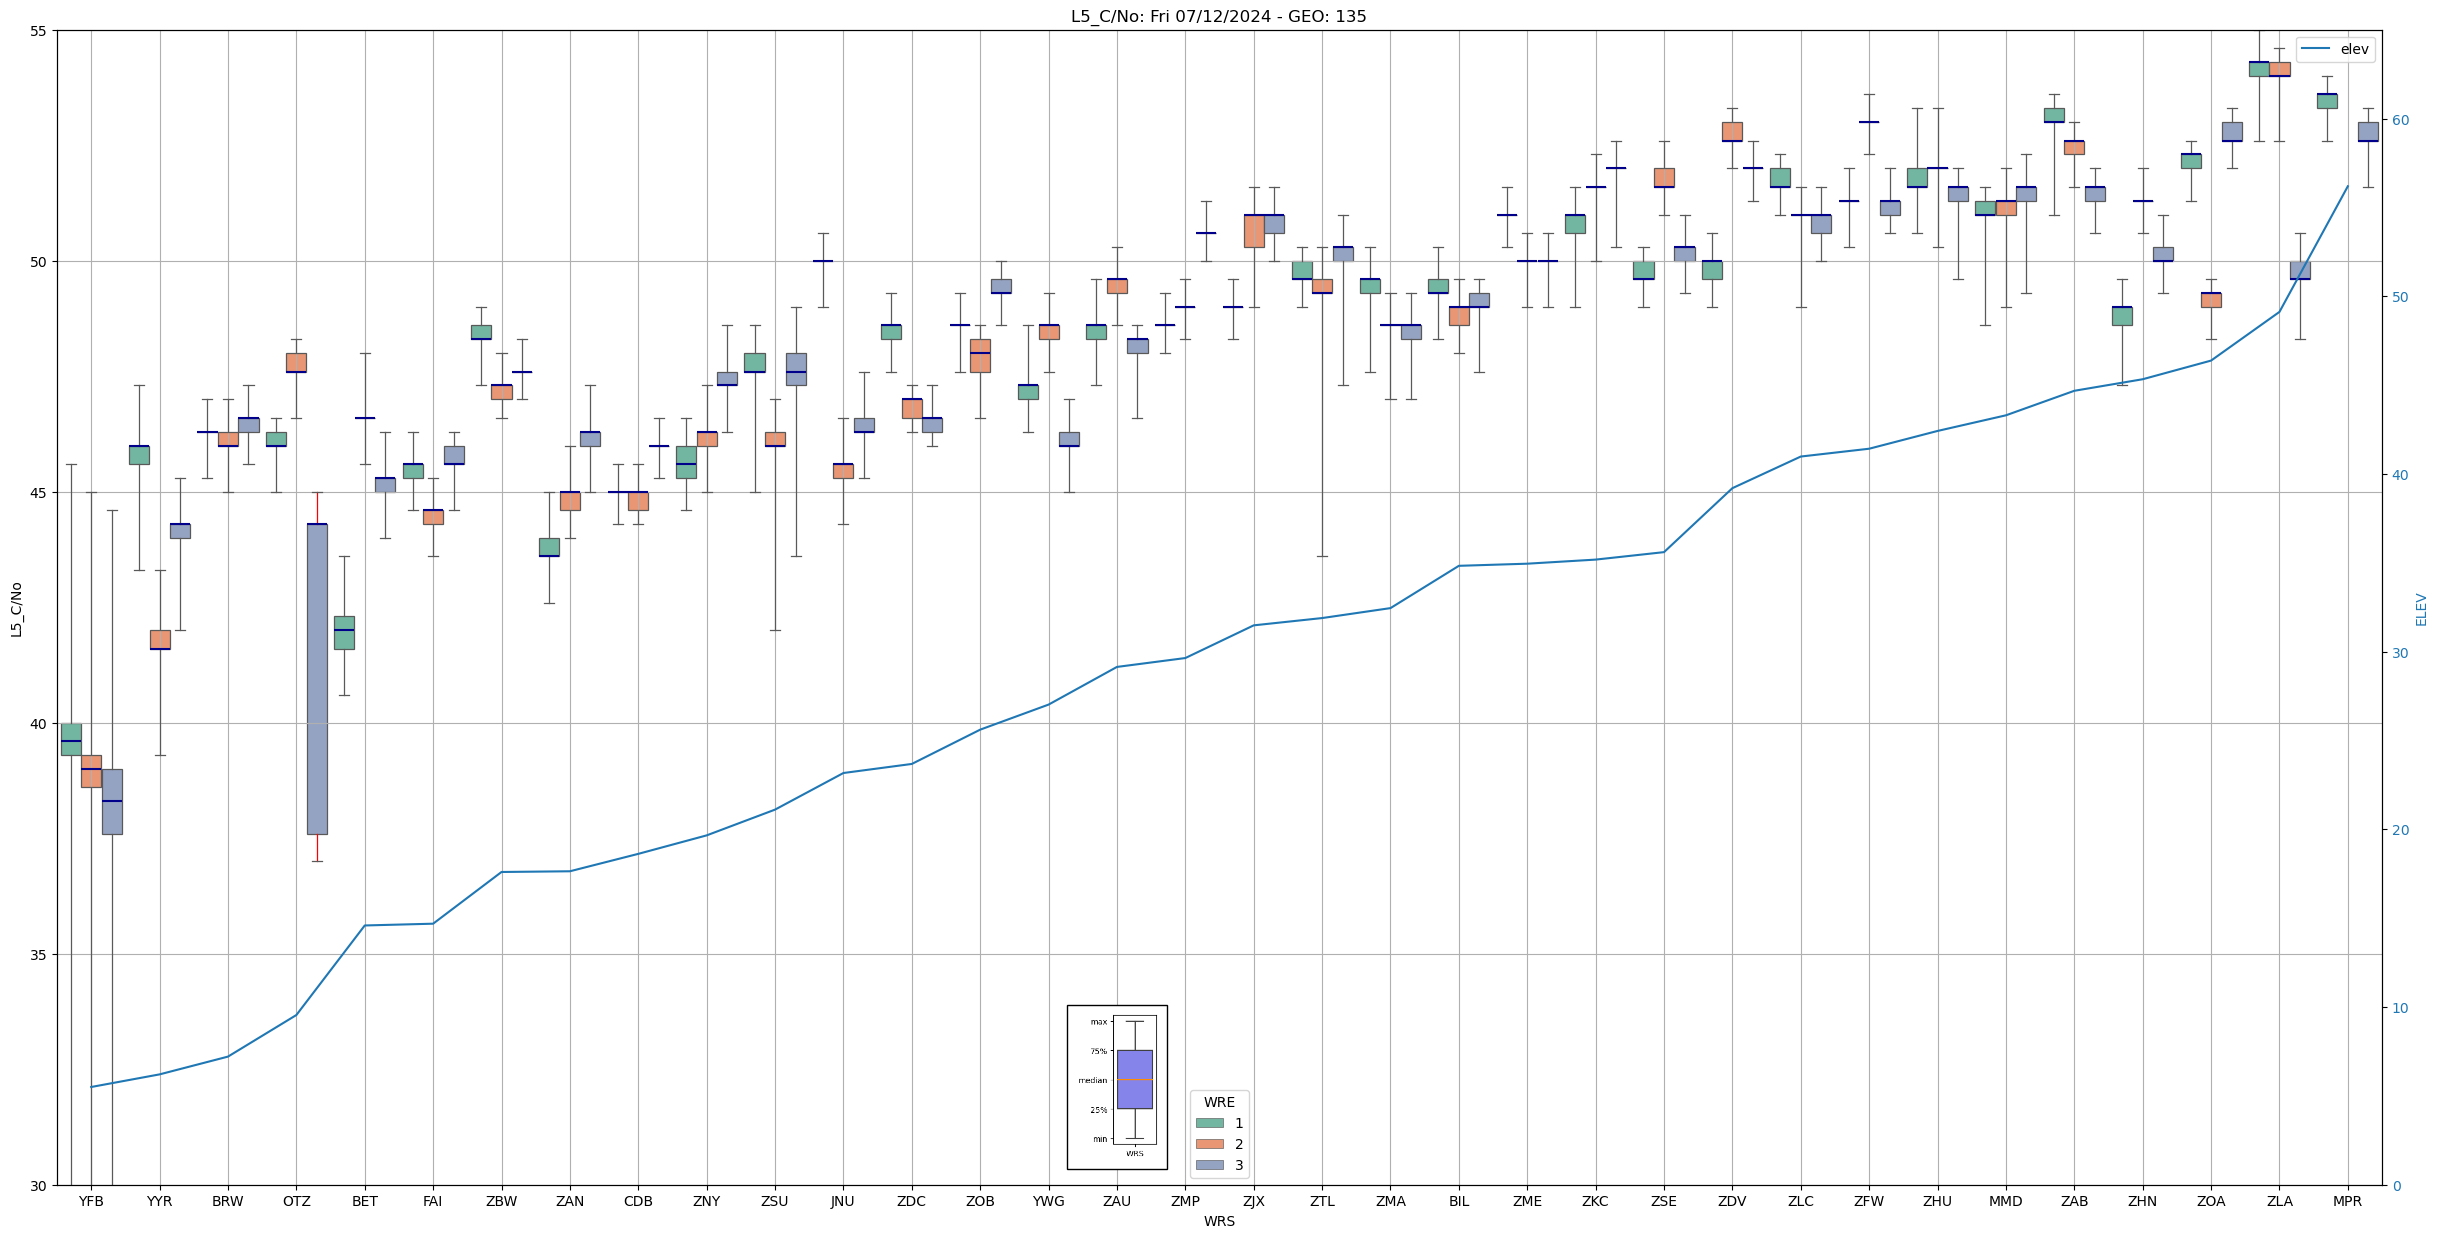Click the 45 tick on left axis
This screenshot has height=1238, width=2439.
pyautogui.click(x=38, y=493)
